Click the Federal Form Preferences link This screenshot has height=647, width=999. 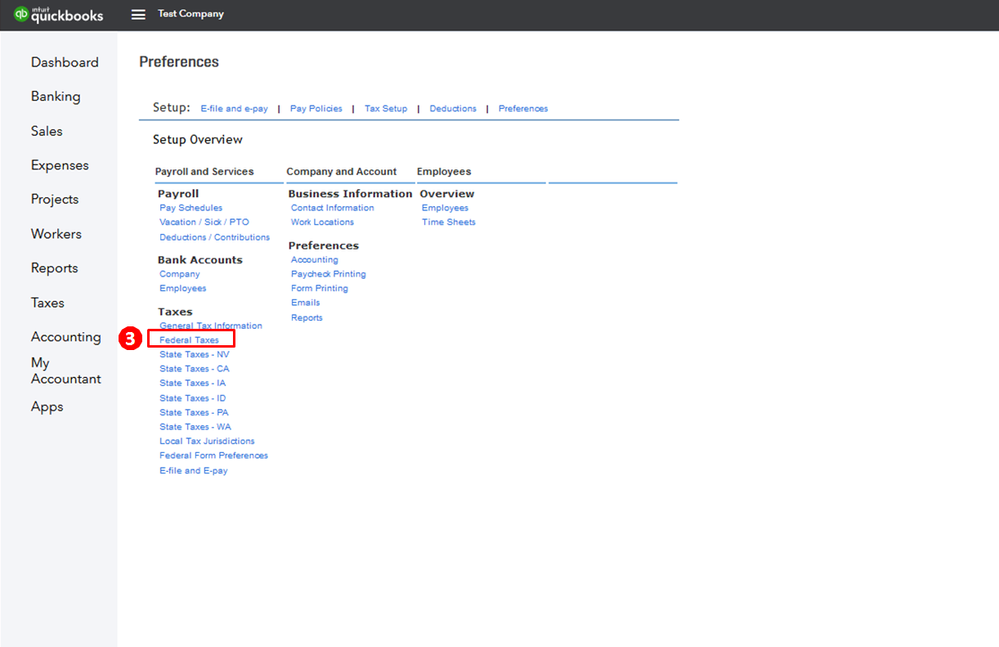click(213, 456)
